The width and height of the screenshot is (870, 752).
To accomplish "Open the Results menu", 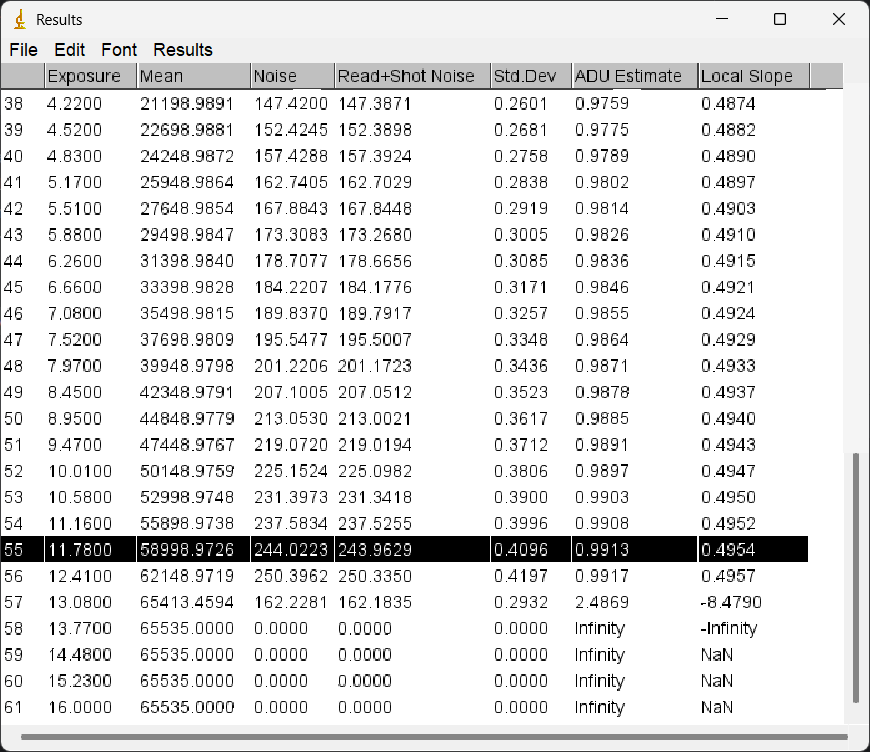I will point(183,50).
